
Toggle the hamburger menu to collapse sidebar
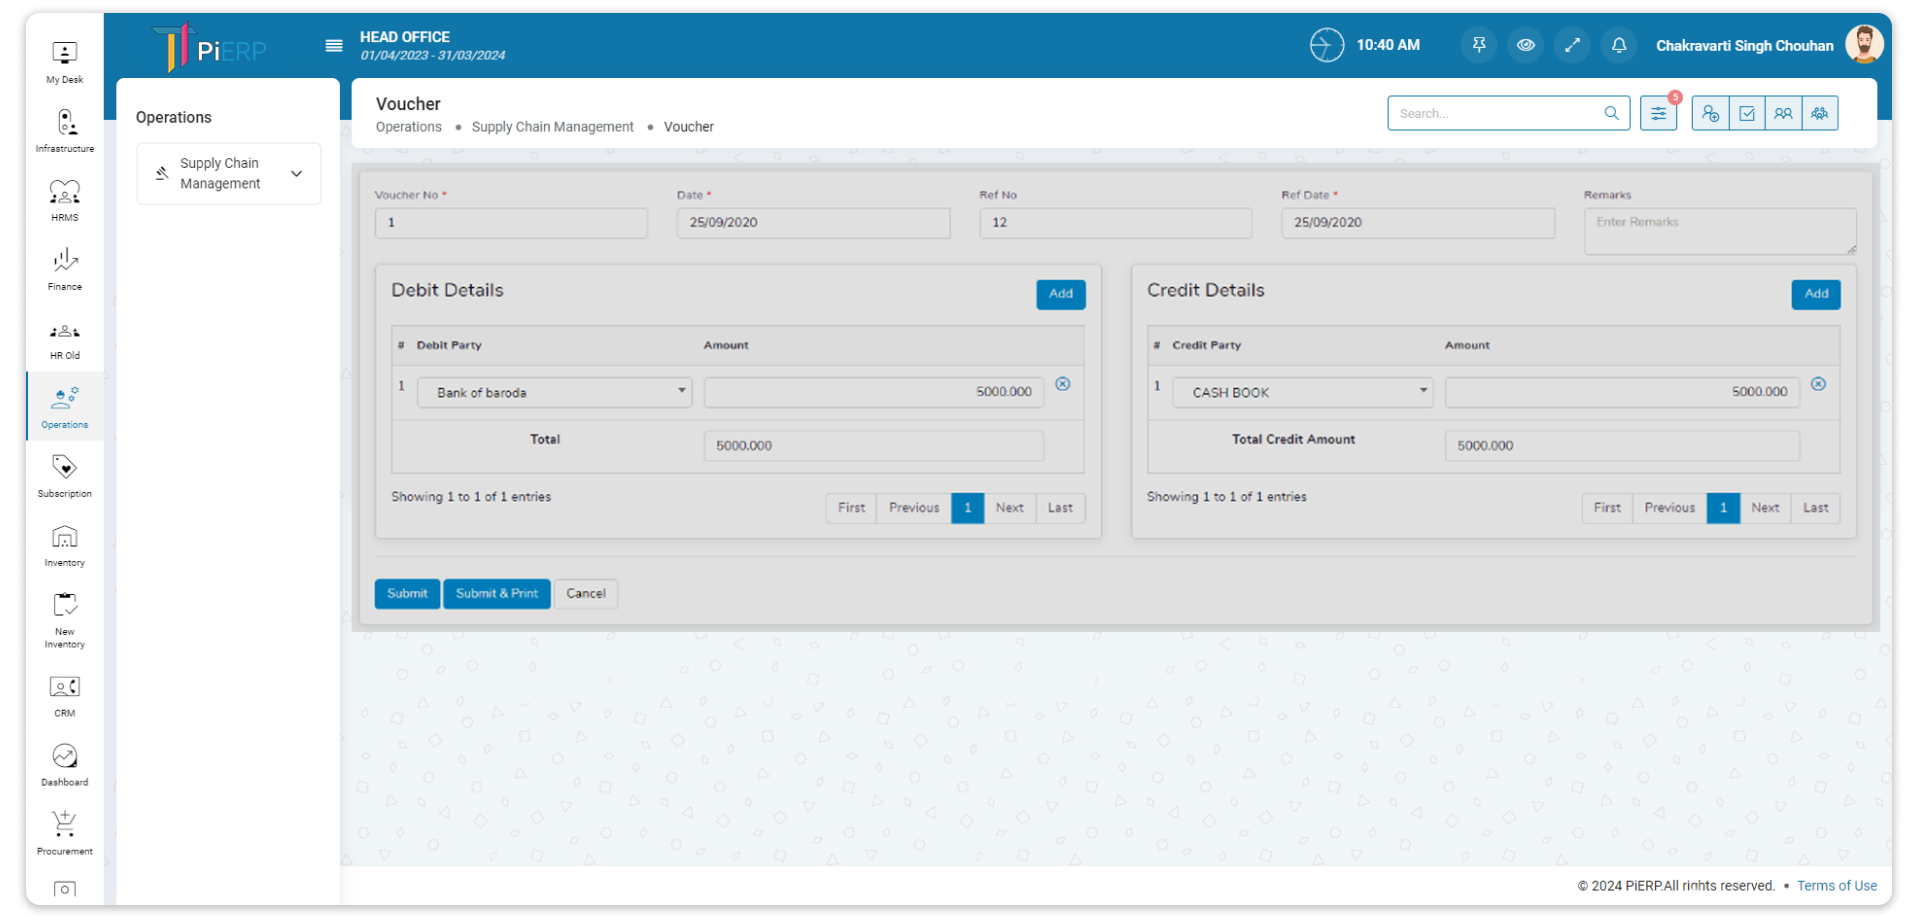[x=334, y=46]
